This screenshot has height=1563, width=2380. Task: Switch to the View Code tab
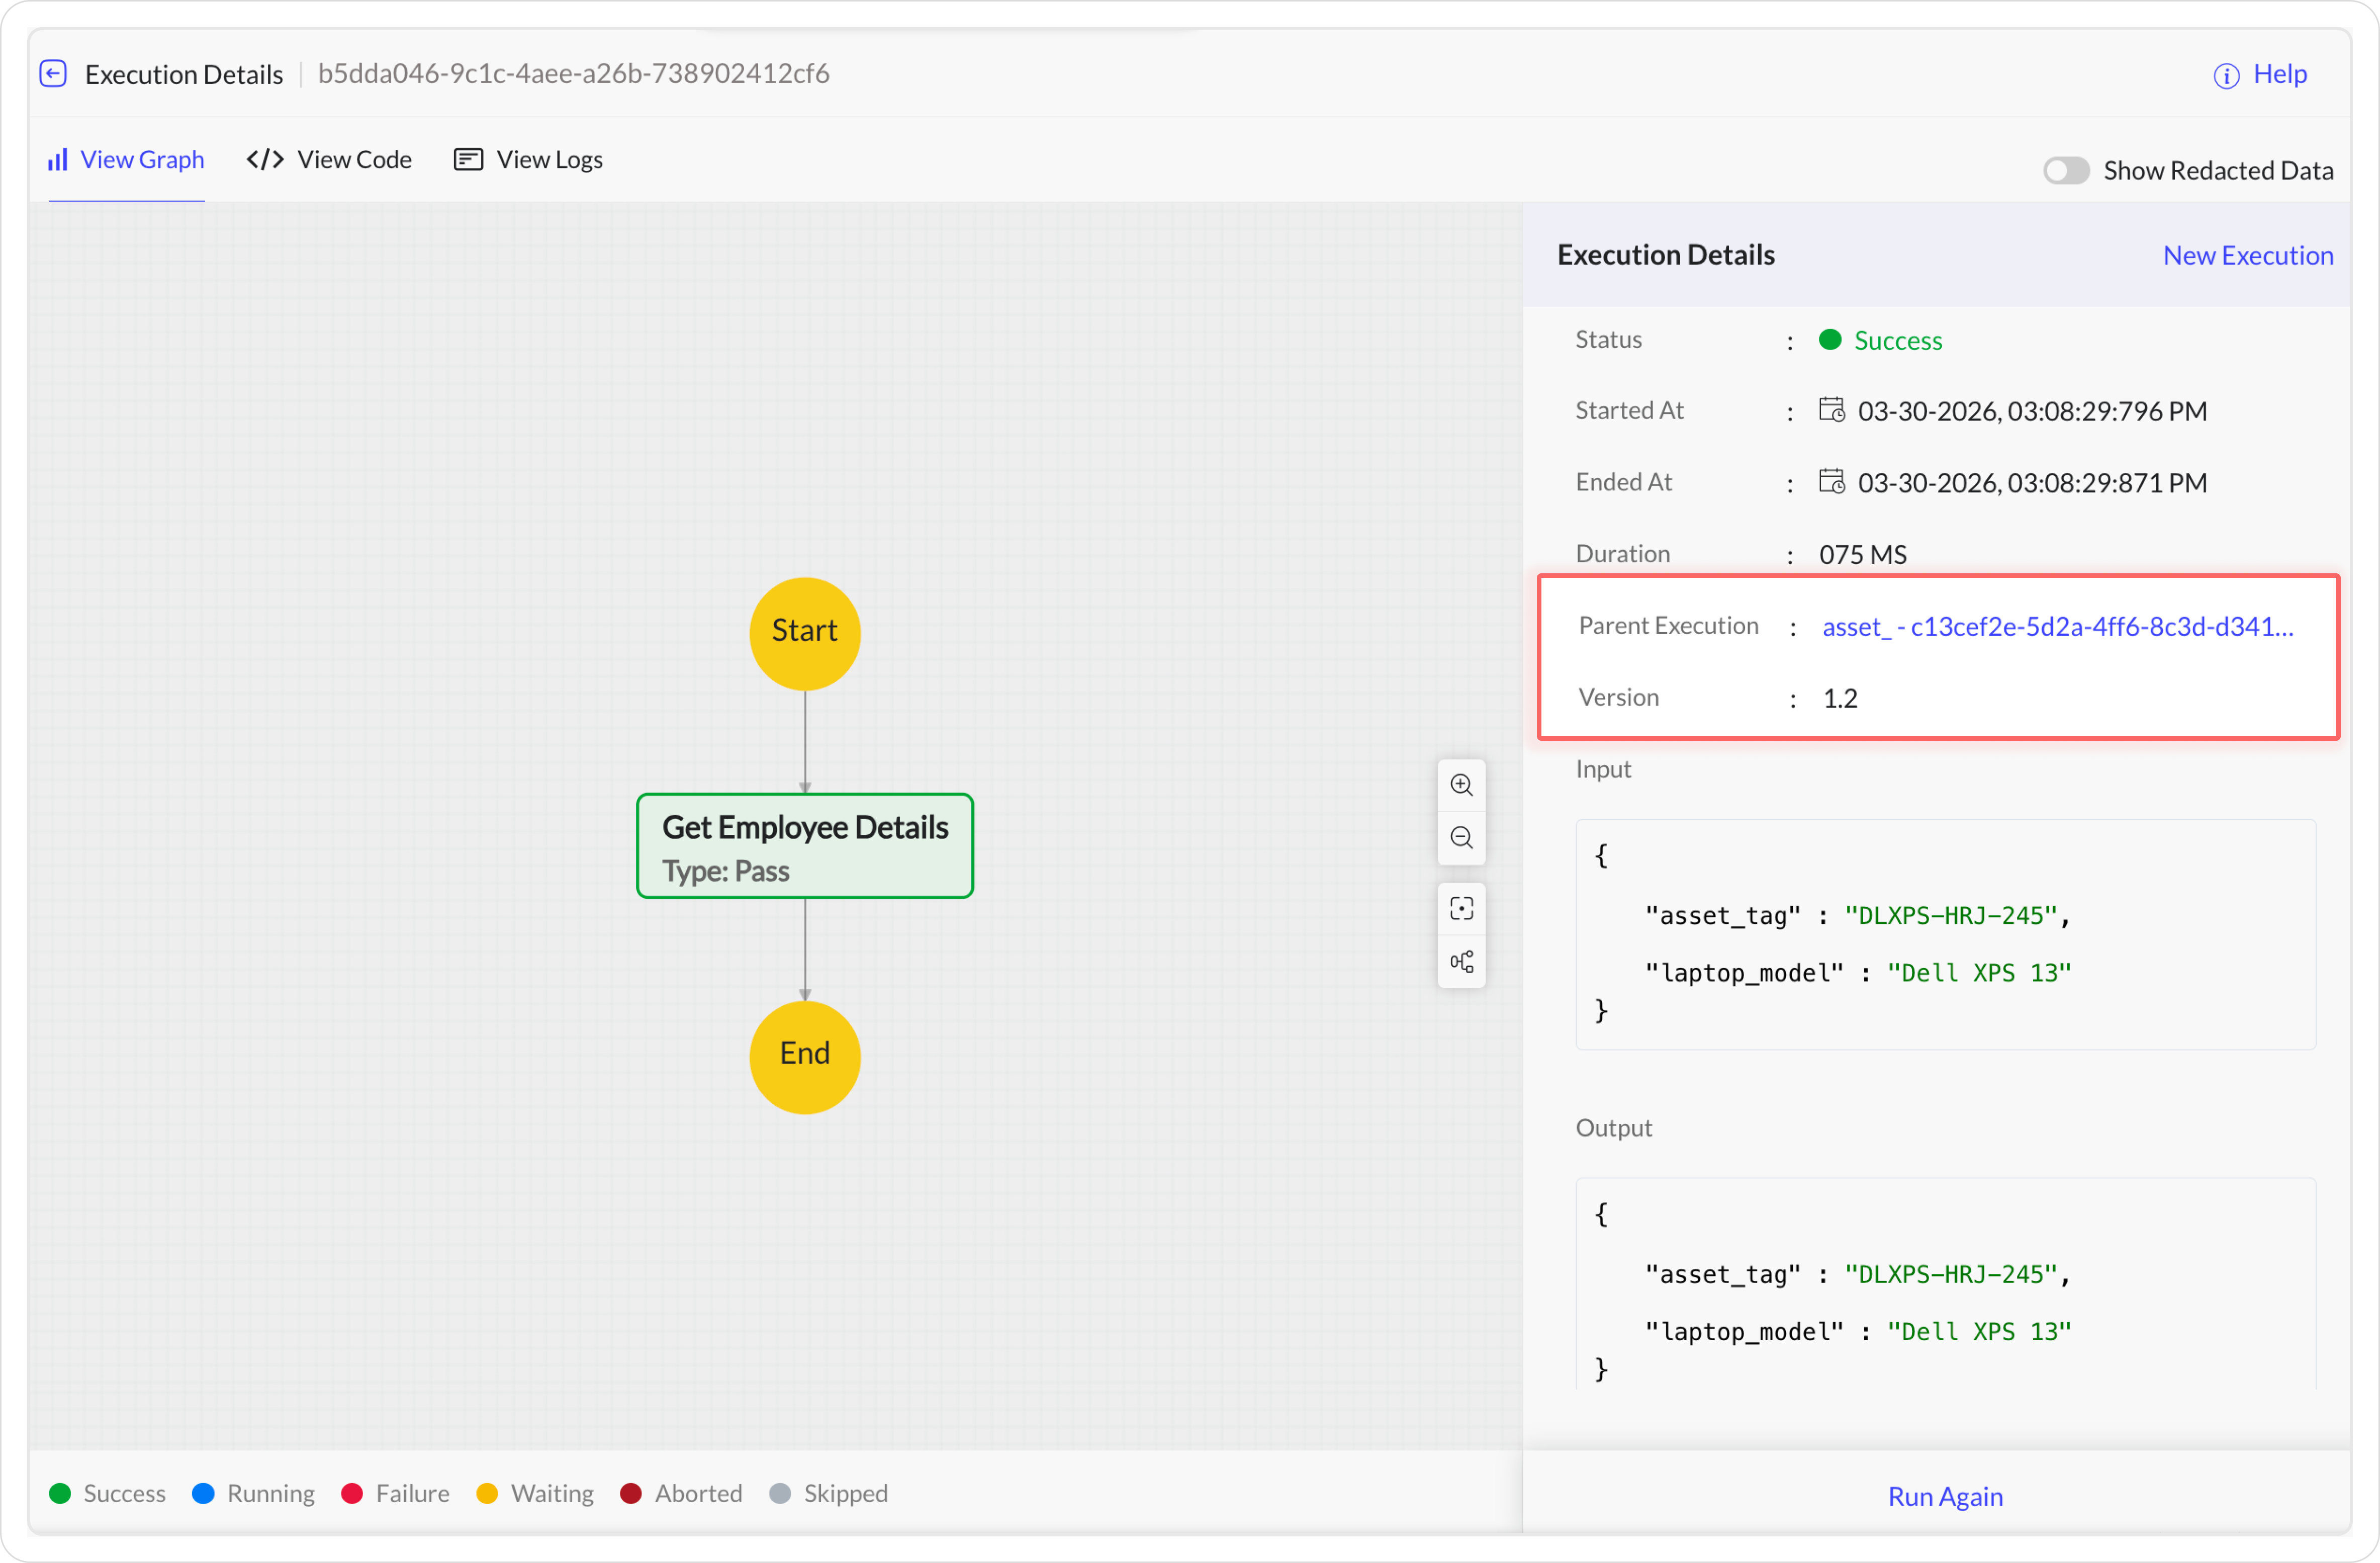329,160
